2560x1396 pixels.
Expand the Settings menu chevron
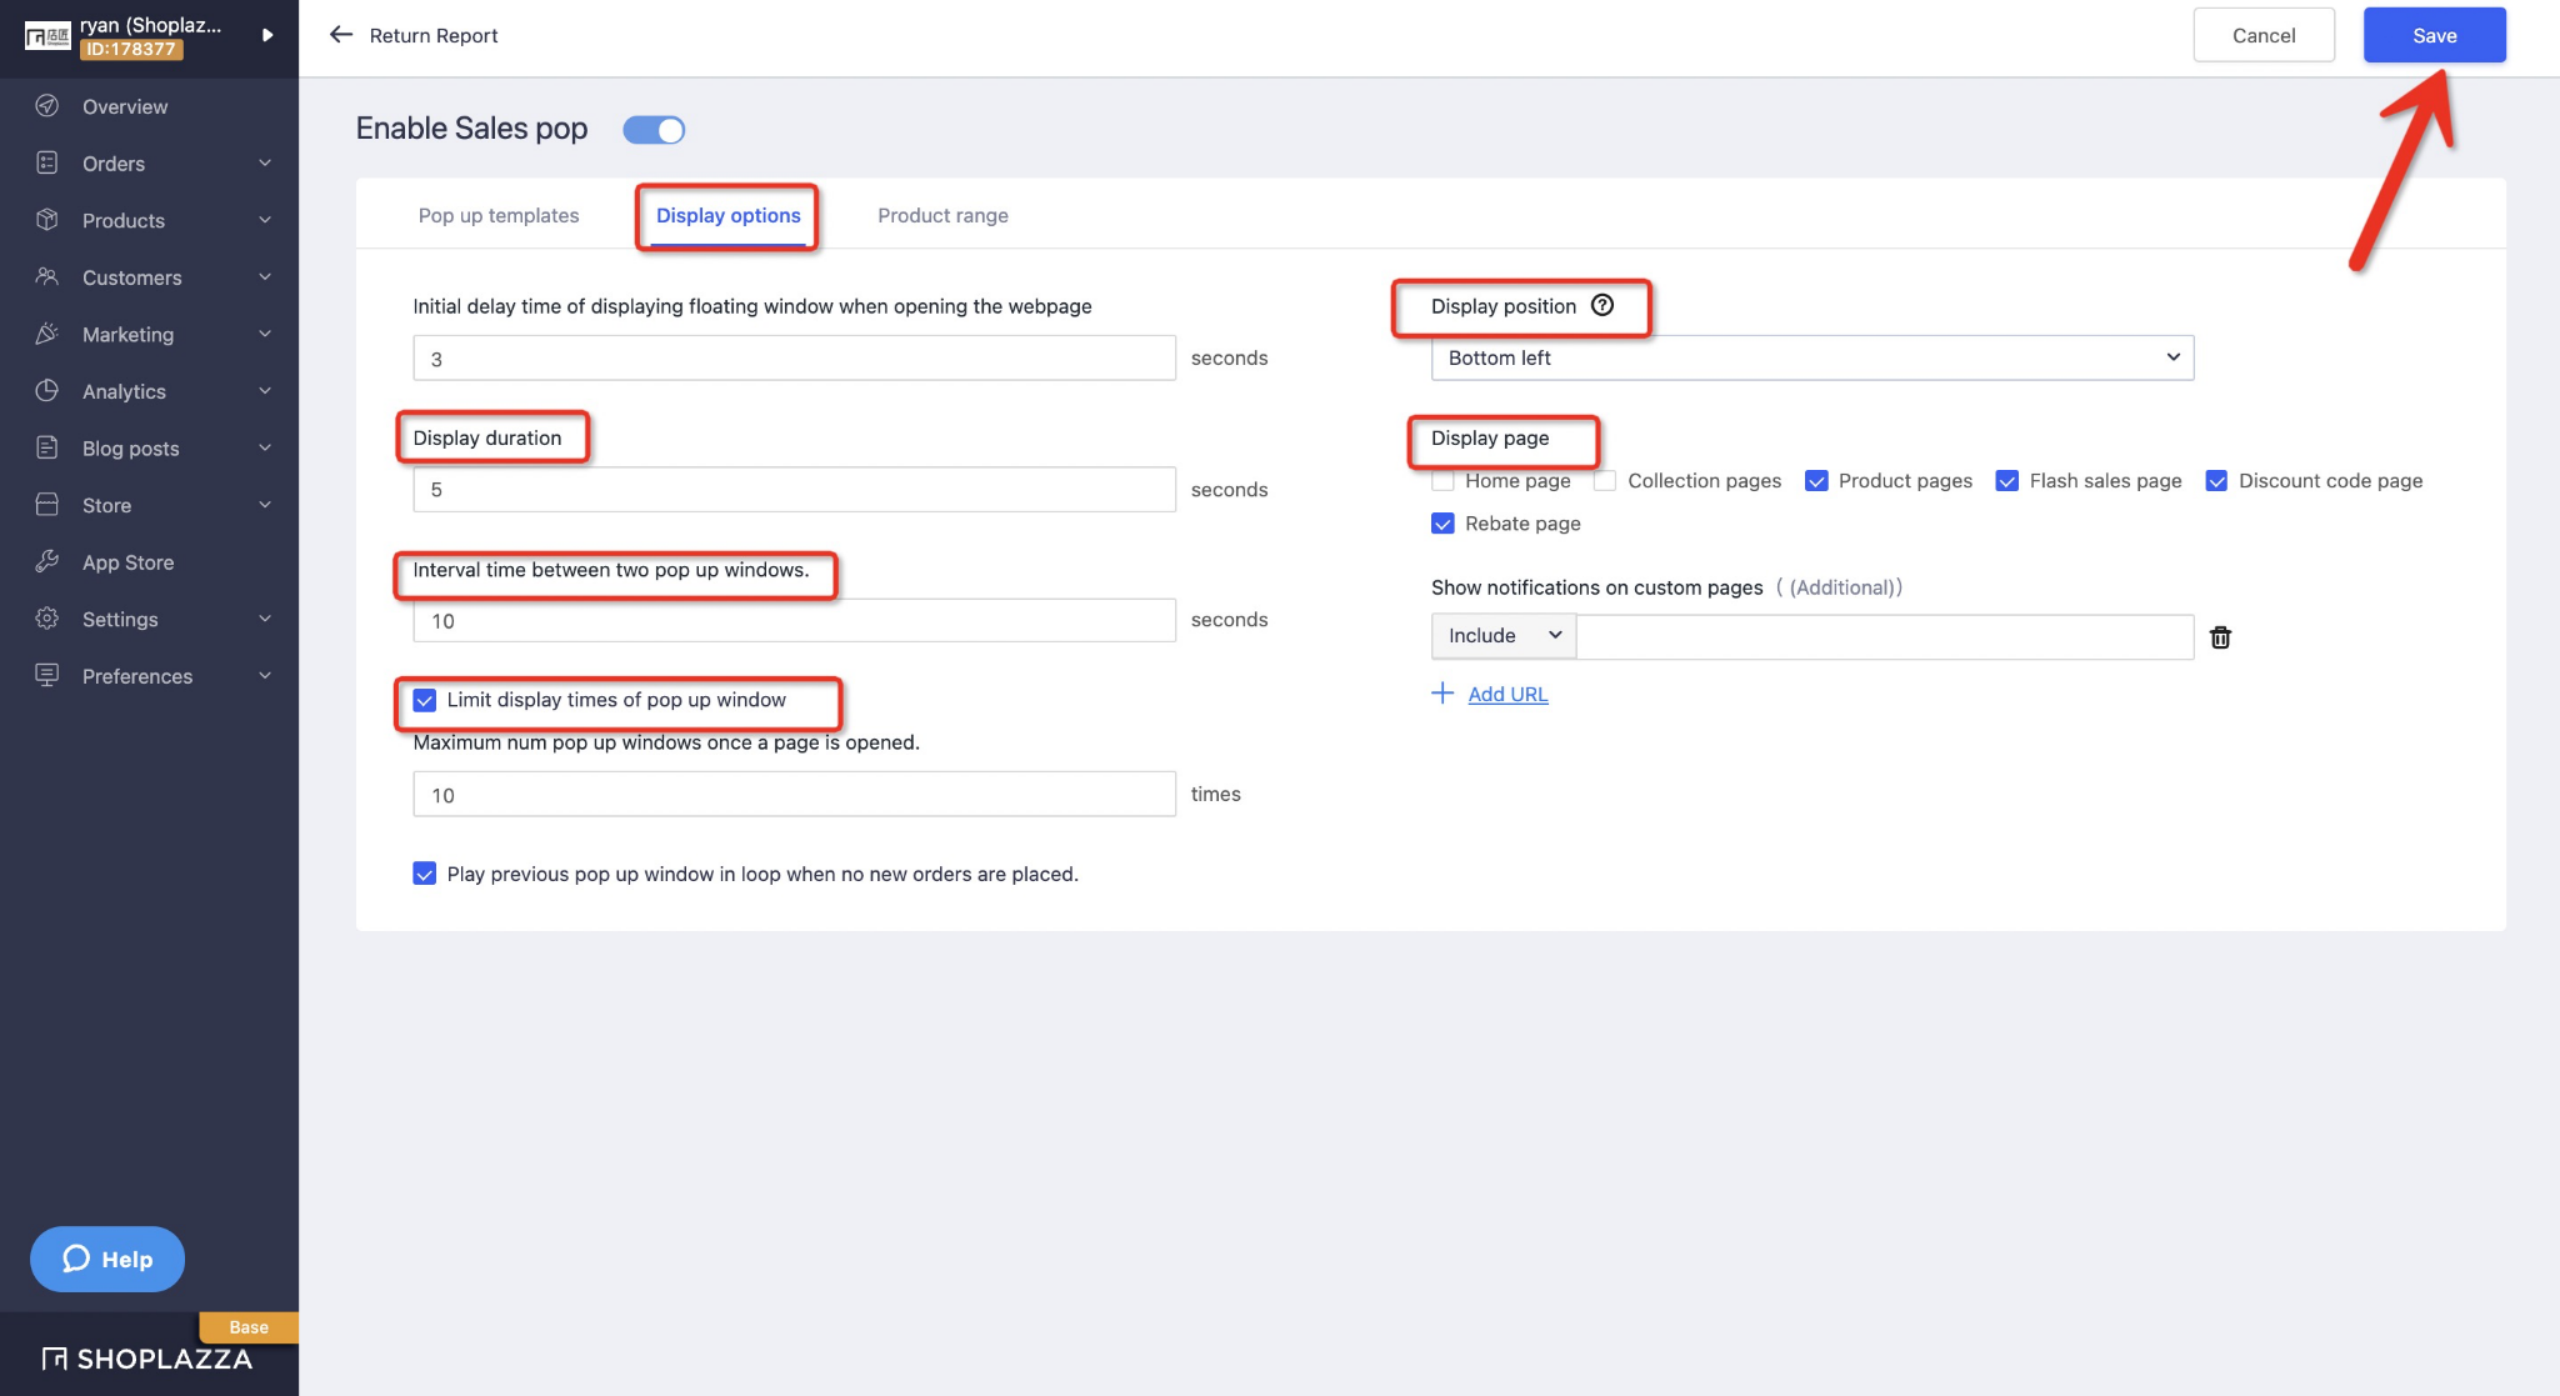(x=265, y=619)
